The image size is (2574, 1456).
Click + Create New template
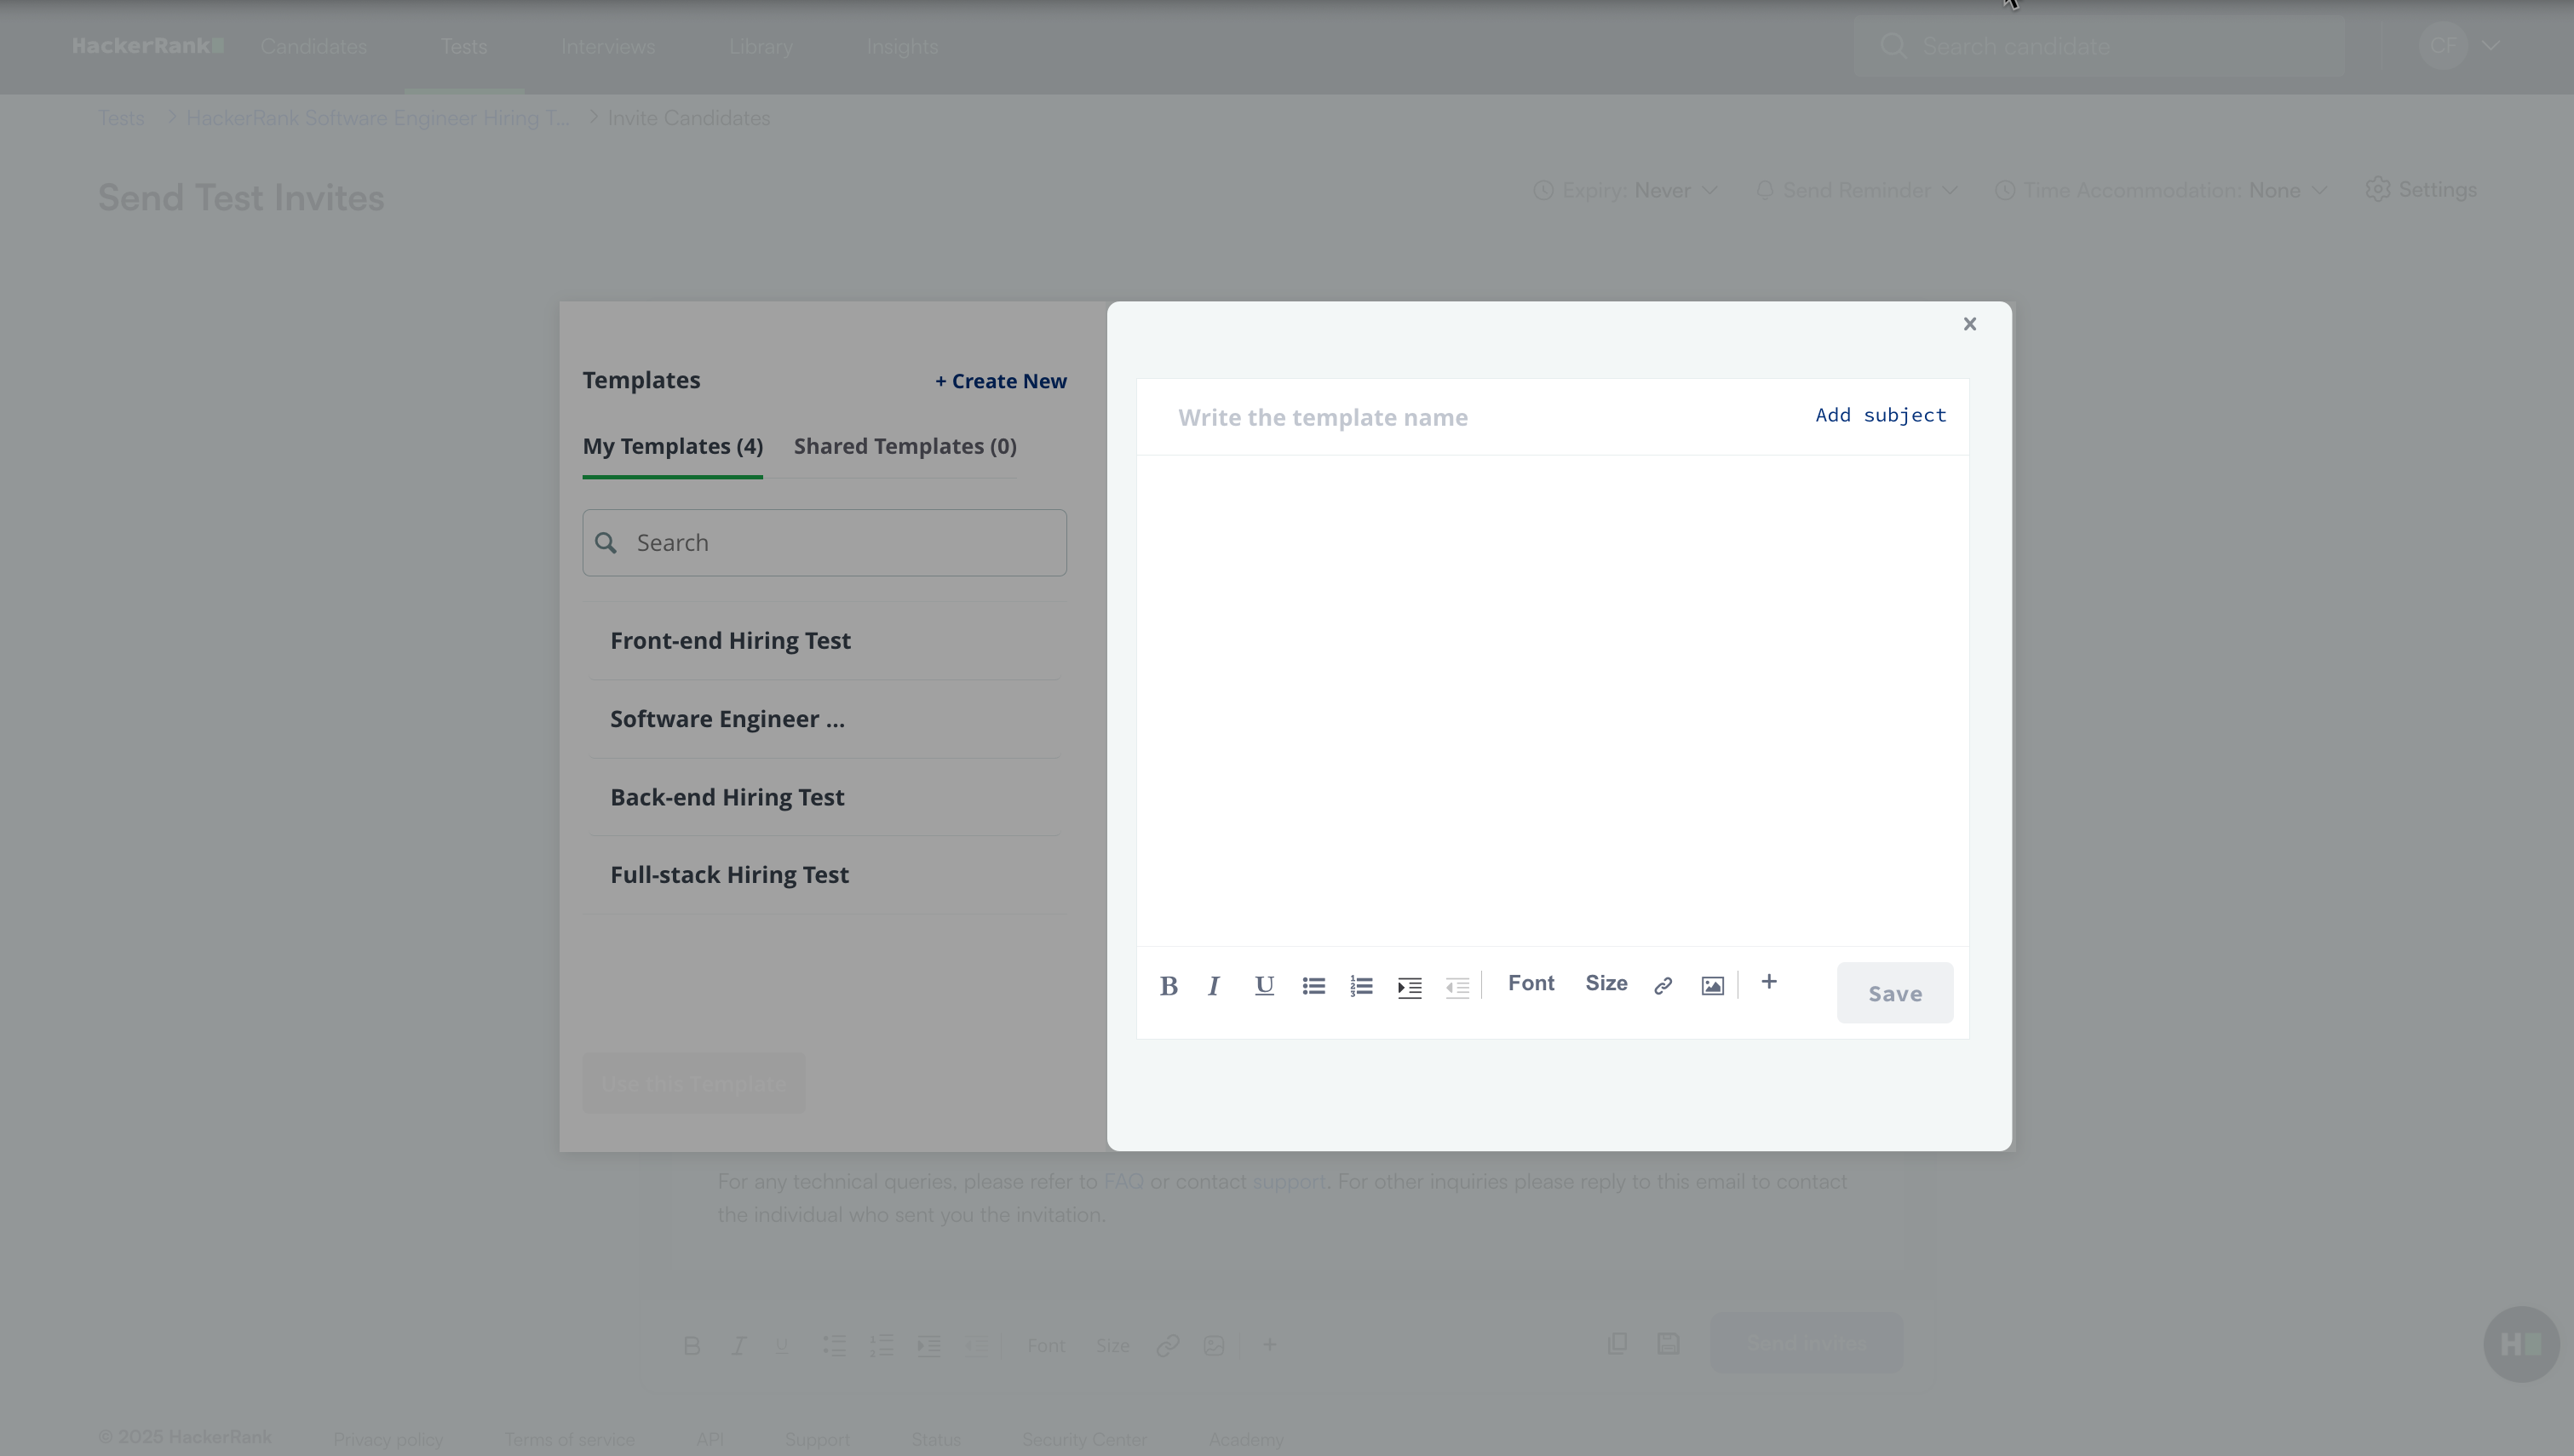coord(1000,381)
